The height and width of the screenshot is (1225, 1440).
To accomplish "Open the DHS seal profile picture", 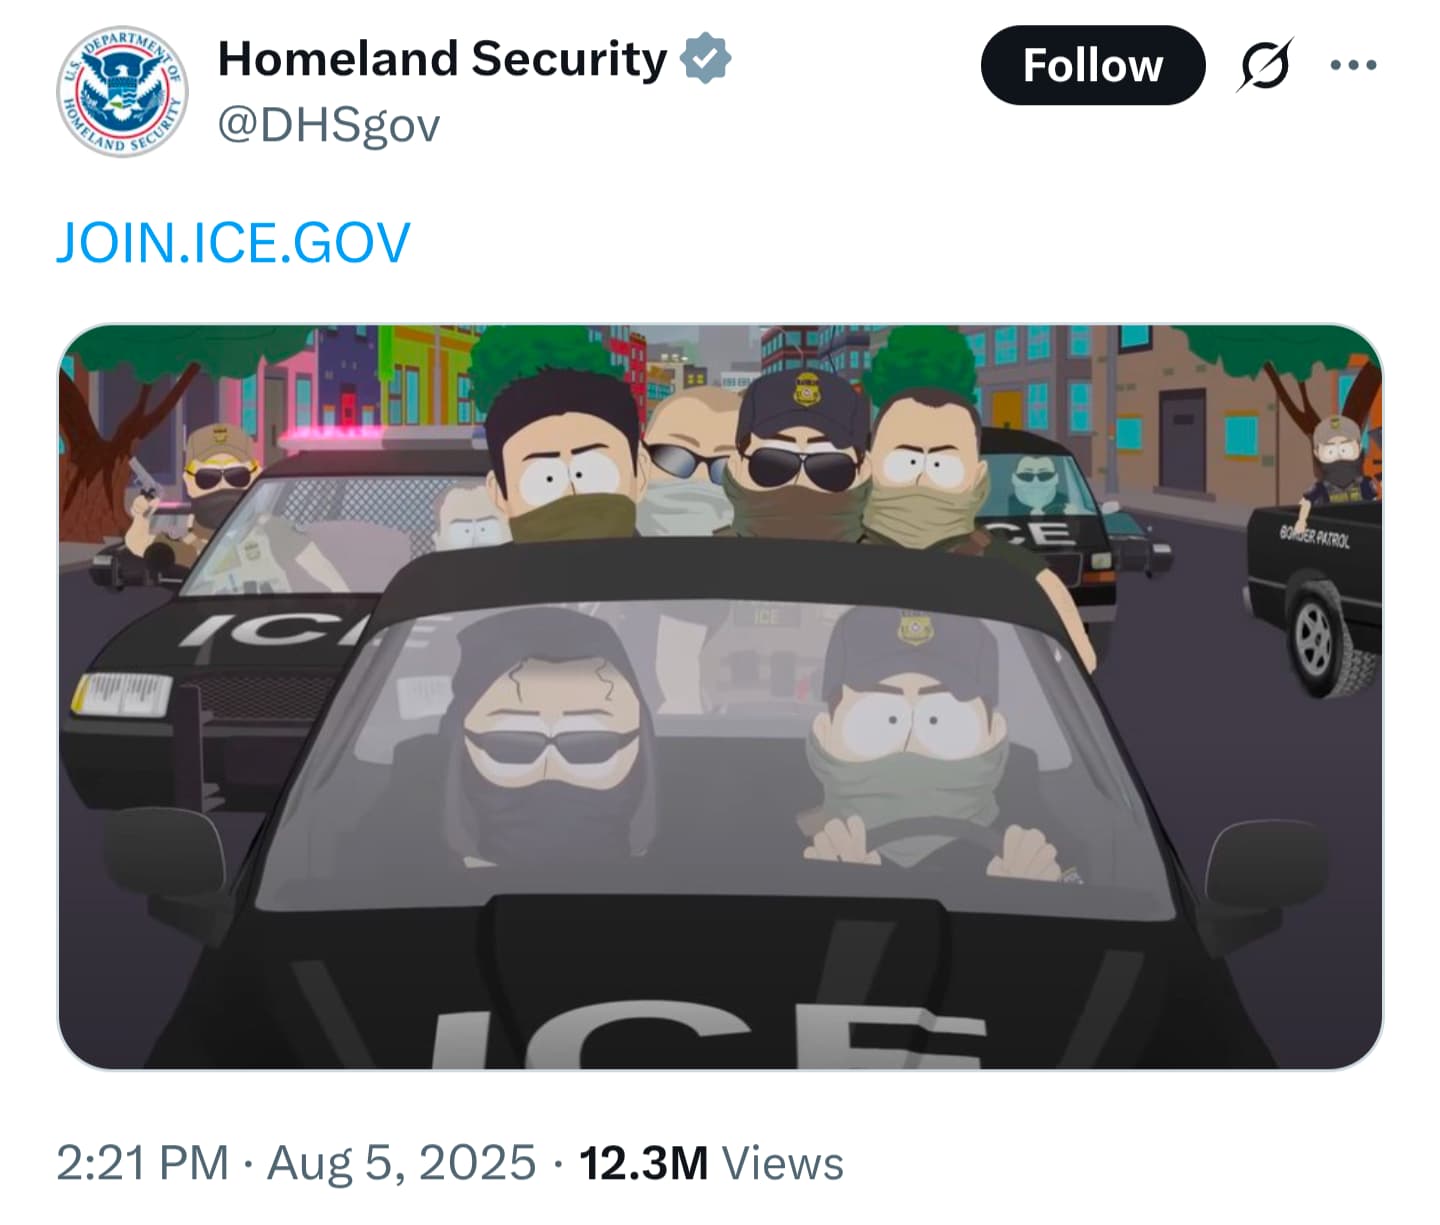I will pos(122,92).
